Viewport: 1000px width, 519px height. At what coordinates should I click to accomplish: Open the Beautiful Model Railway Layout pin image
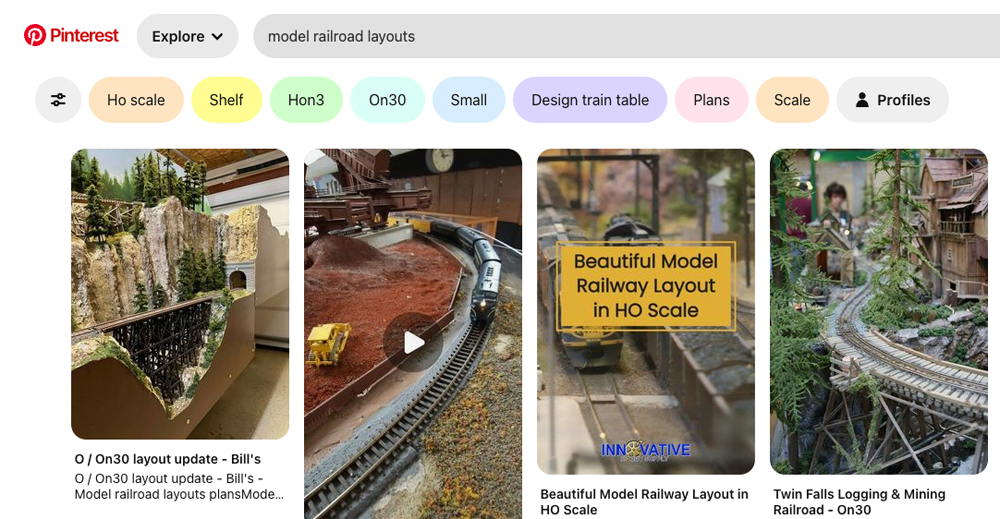pyautogui.click(x=645, y=312)
